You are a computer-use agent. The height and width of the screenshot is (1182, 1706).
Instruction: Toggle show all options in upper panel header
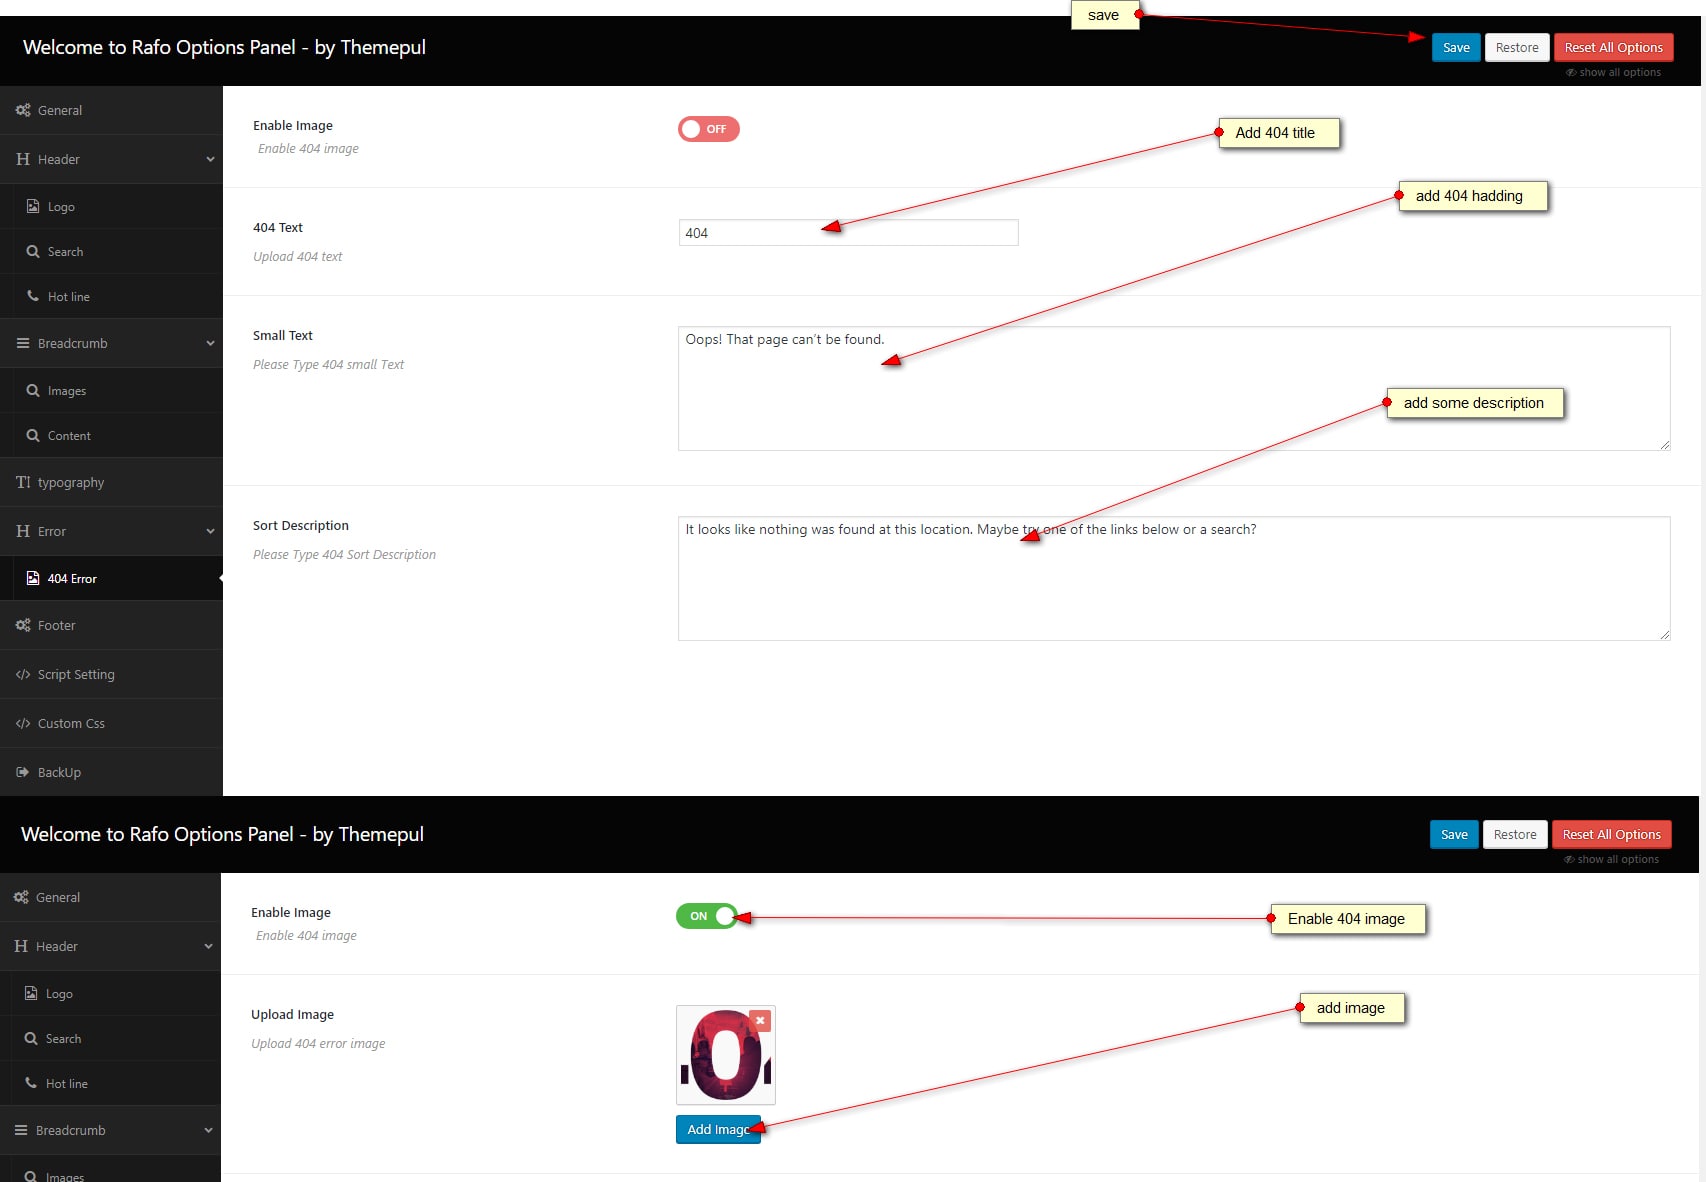(1613, 72)
